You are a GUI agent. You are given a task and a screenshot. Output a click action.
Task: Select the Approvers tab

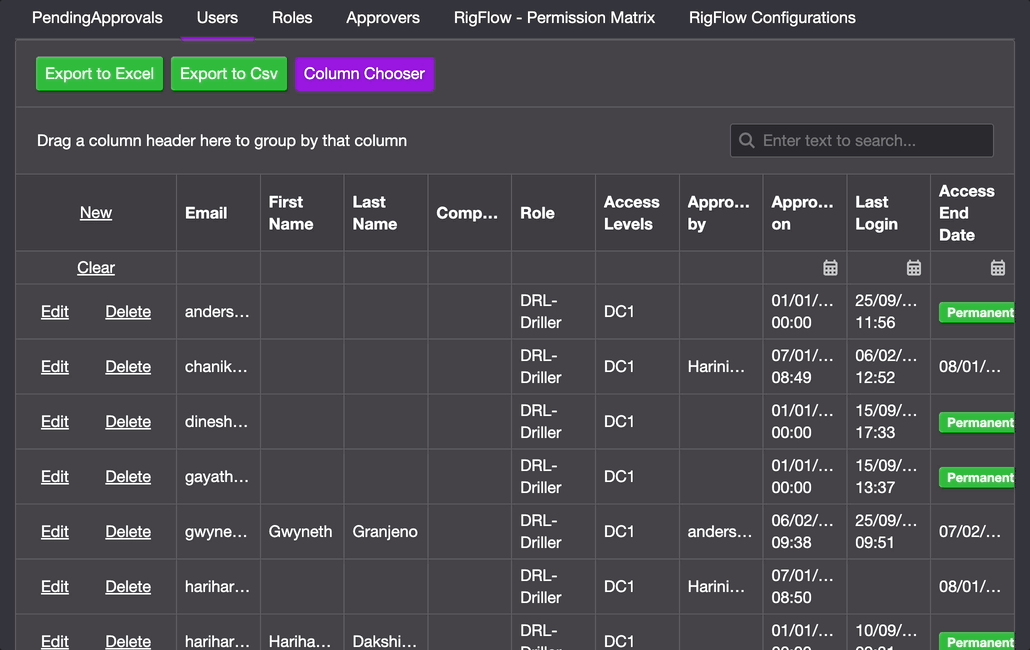pyautogui.click(x=383, y=18)
